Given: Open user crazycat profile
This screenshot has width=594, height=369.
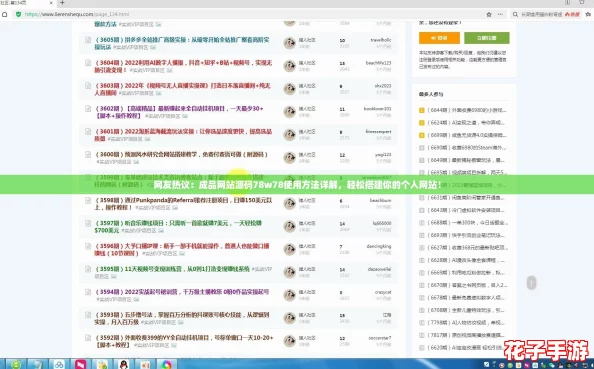Looking at the screenshot, I should tap(383, 292).
